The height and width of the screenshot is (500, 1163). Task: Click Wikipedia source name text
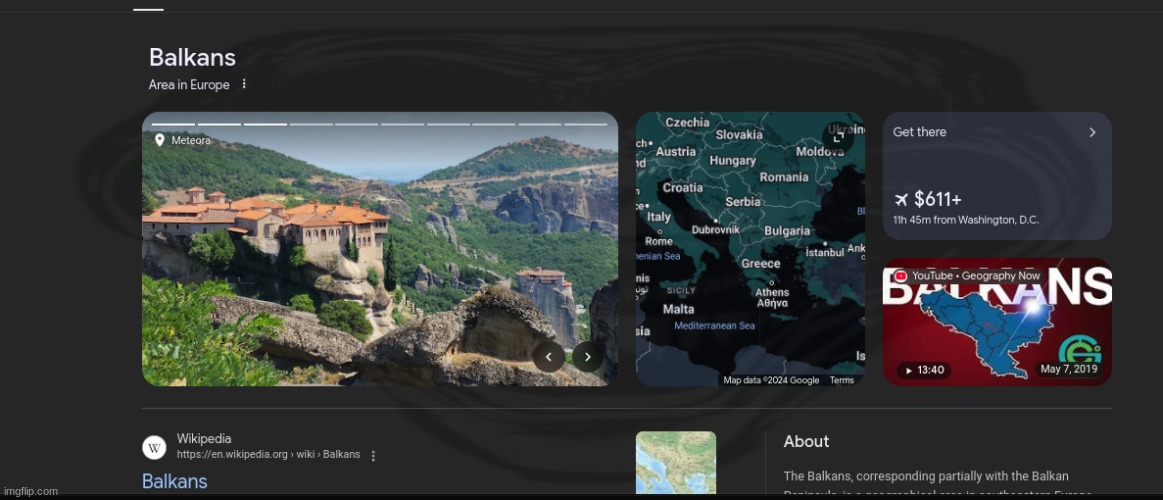[204, 438]
